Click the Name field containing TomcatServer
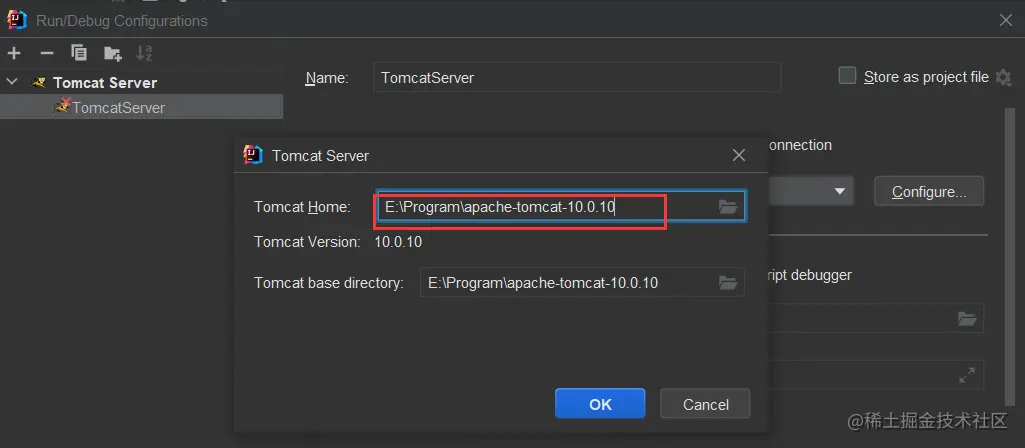 (577, 78)
